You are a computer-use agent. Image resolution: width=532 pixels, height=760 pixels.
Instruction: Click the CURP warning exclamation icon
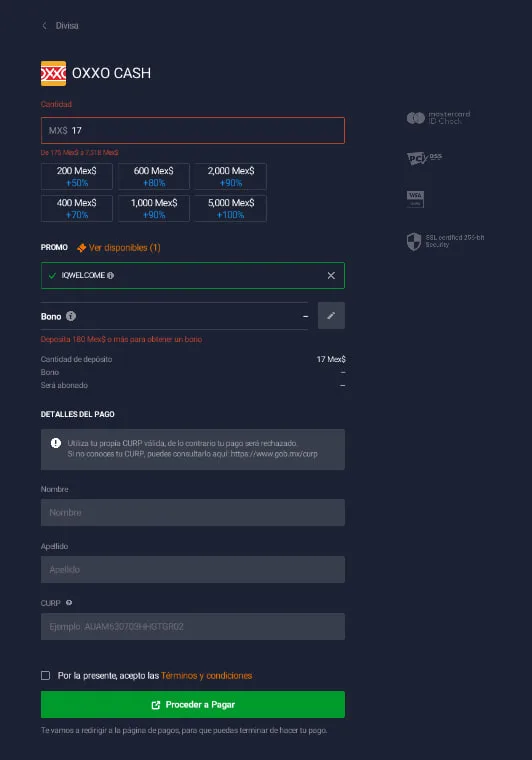click(56, 443)
